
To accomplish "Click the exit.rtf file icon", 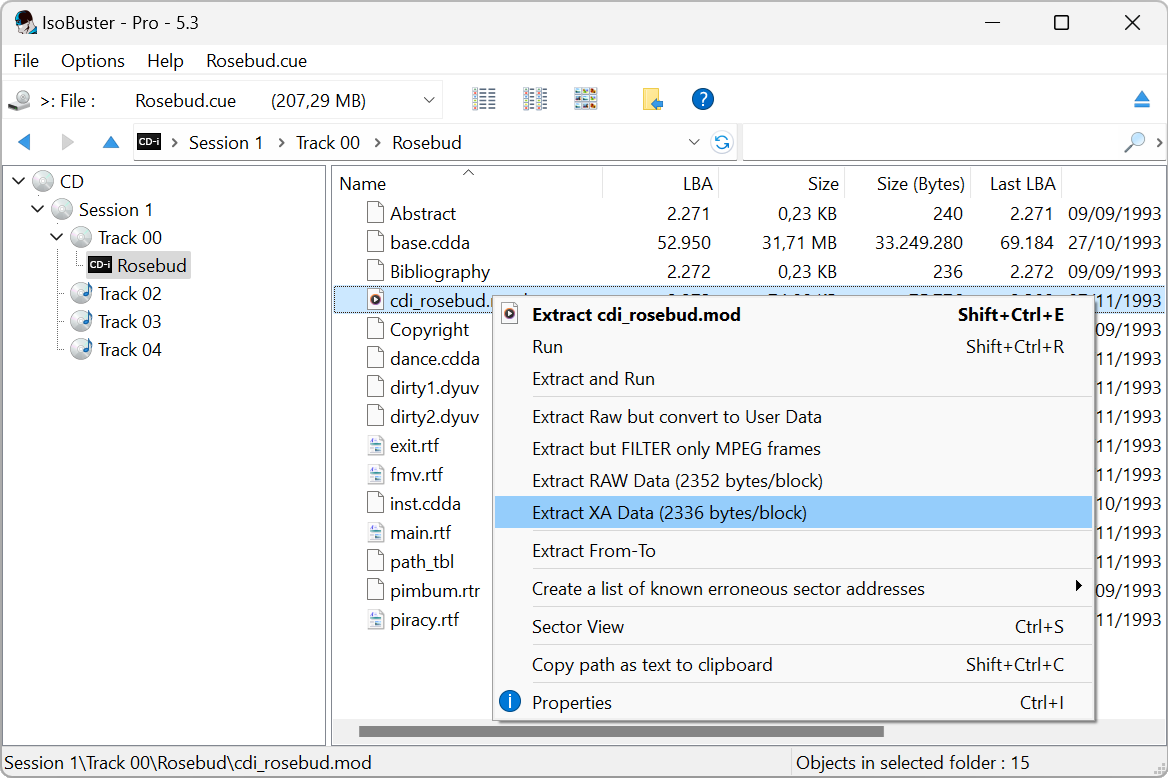I will [x=376, y=446].
